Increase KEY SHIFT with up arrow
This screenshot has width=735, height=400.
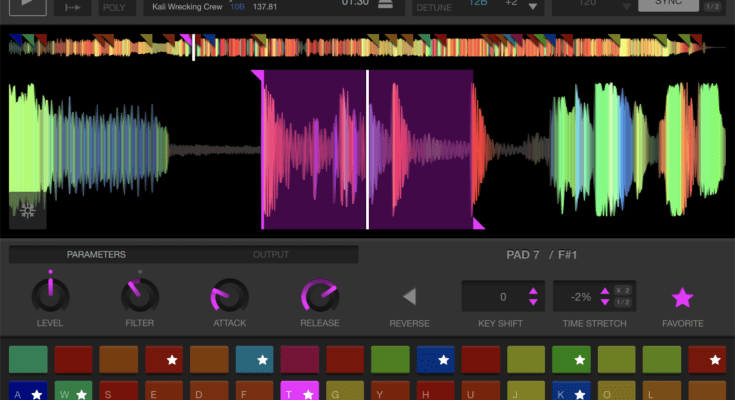533,291
